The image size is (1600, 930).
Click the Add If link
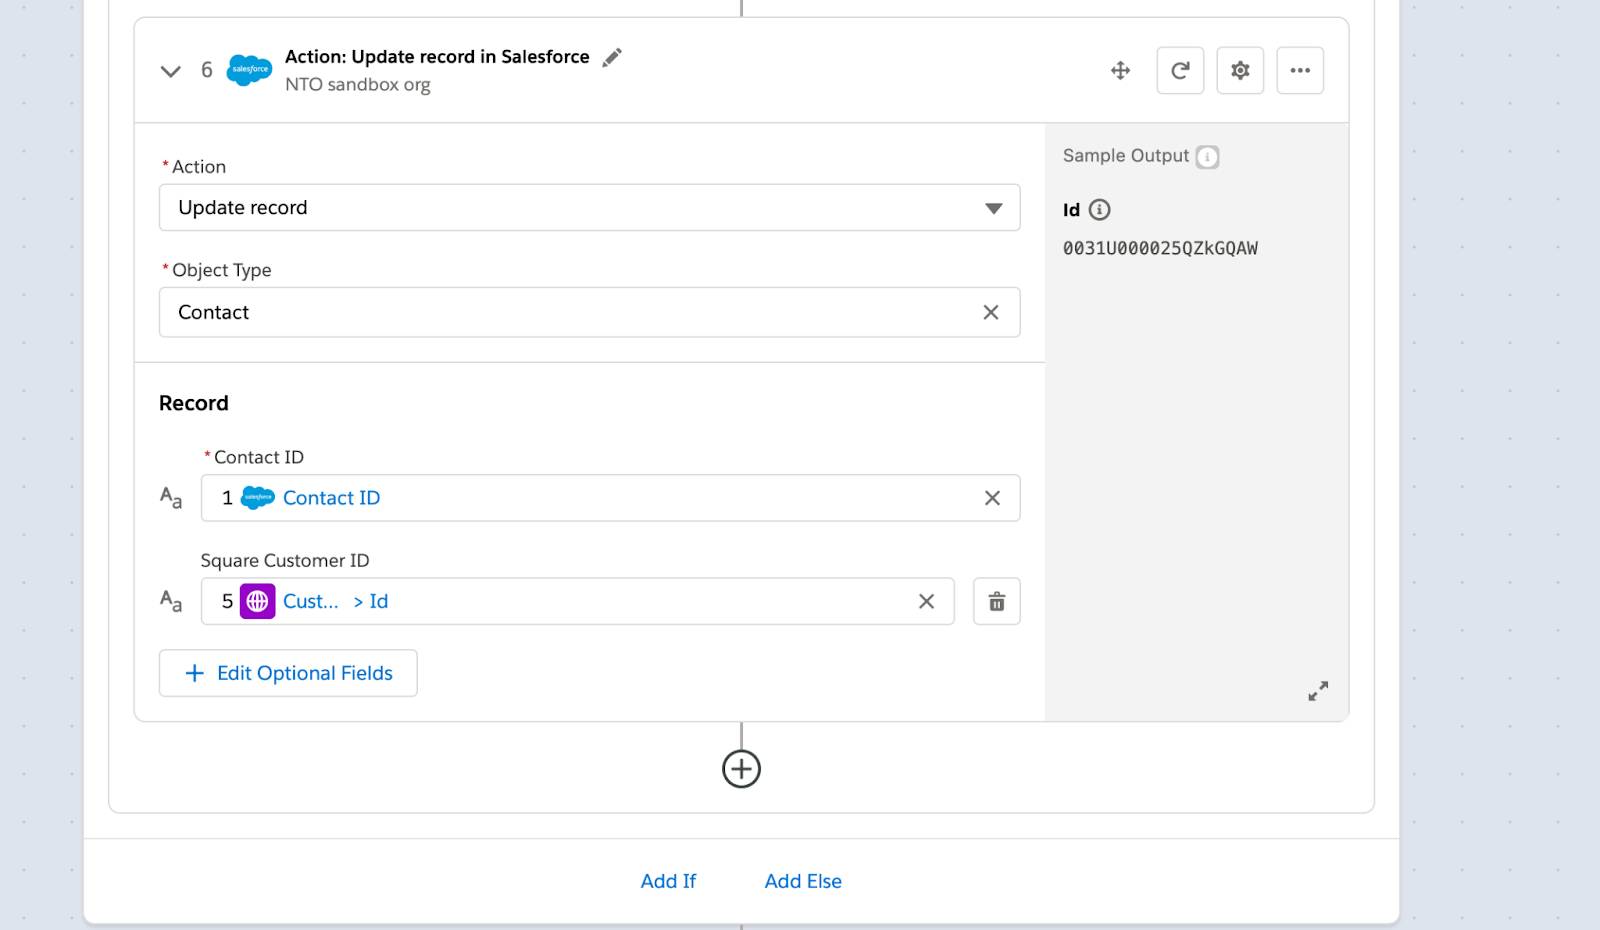[x=668, y=881]
